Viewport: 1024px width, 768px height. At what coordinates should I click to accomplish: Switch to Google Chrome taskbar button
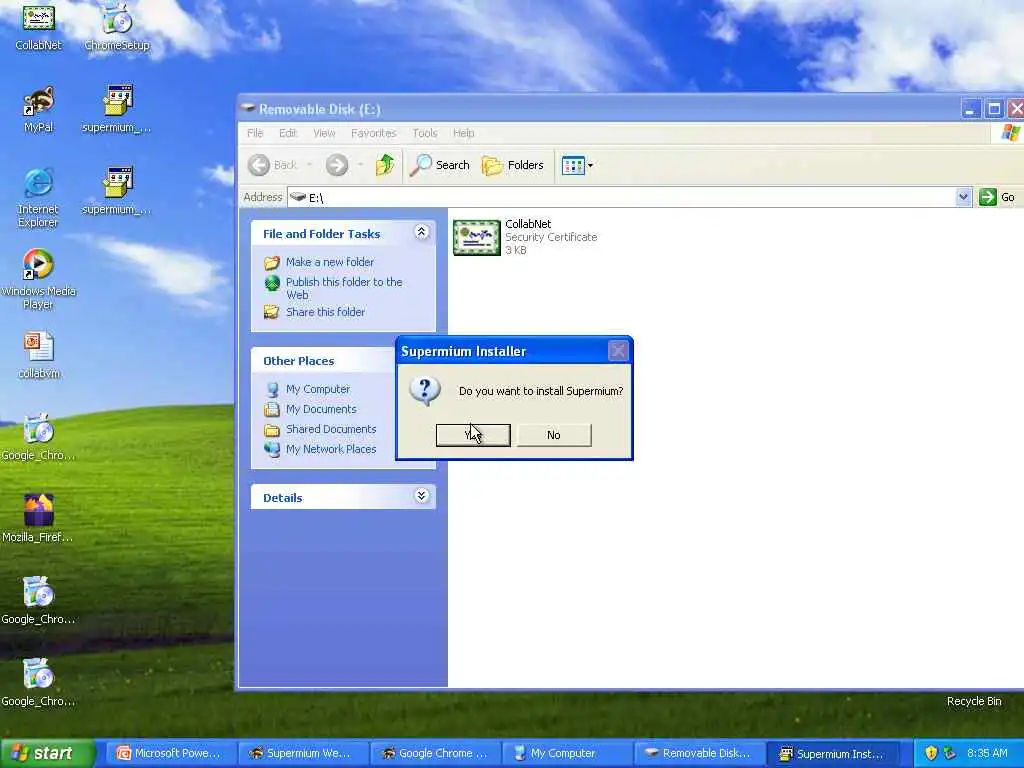pyautogui.click(x=435, y=754)
